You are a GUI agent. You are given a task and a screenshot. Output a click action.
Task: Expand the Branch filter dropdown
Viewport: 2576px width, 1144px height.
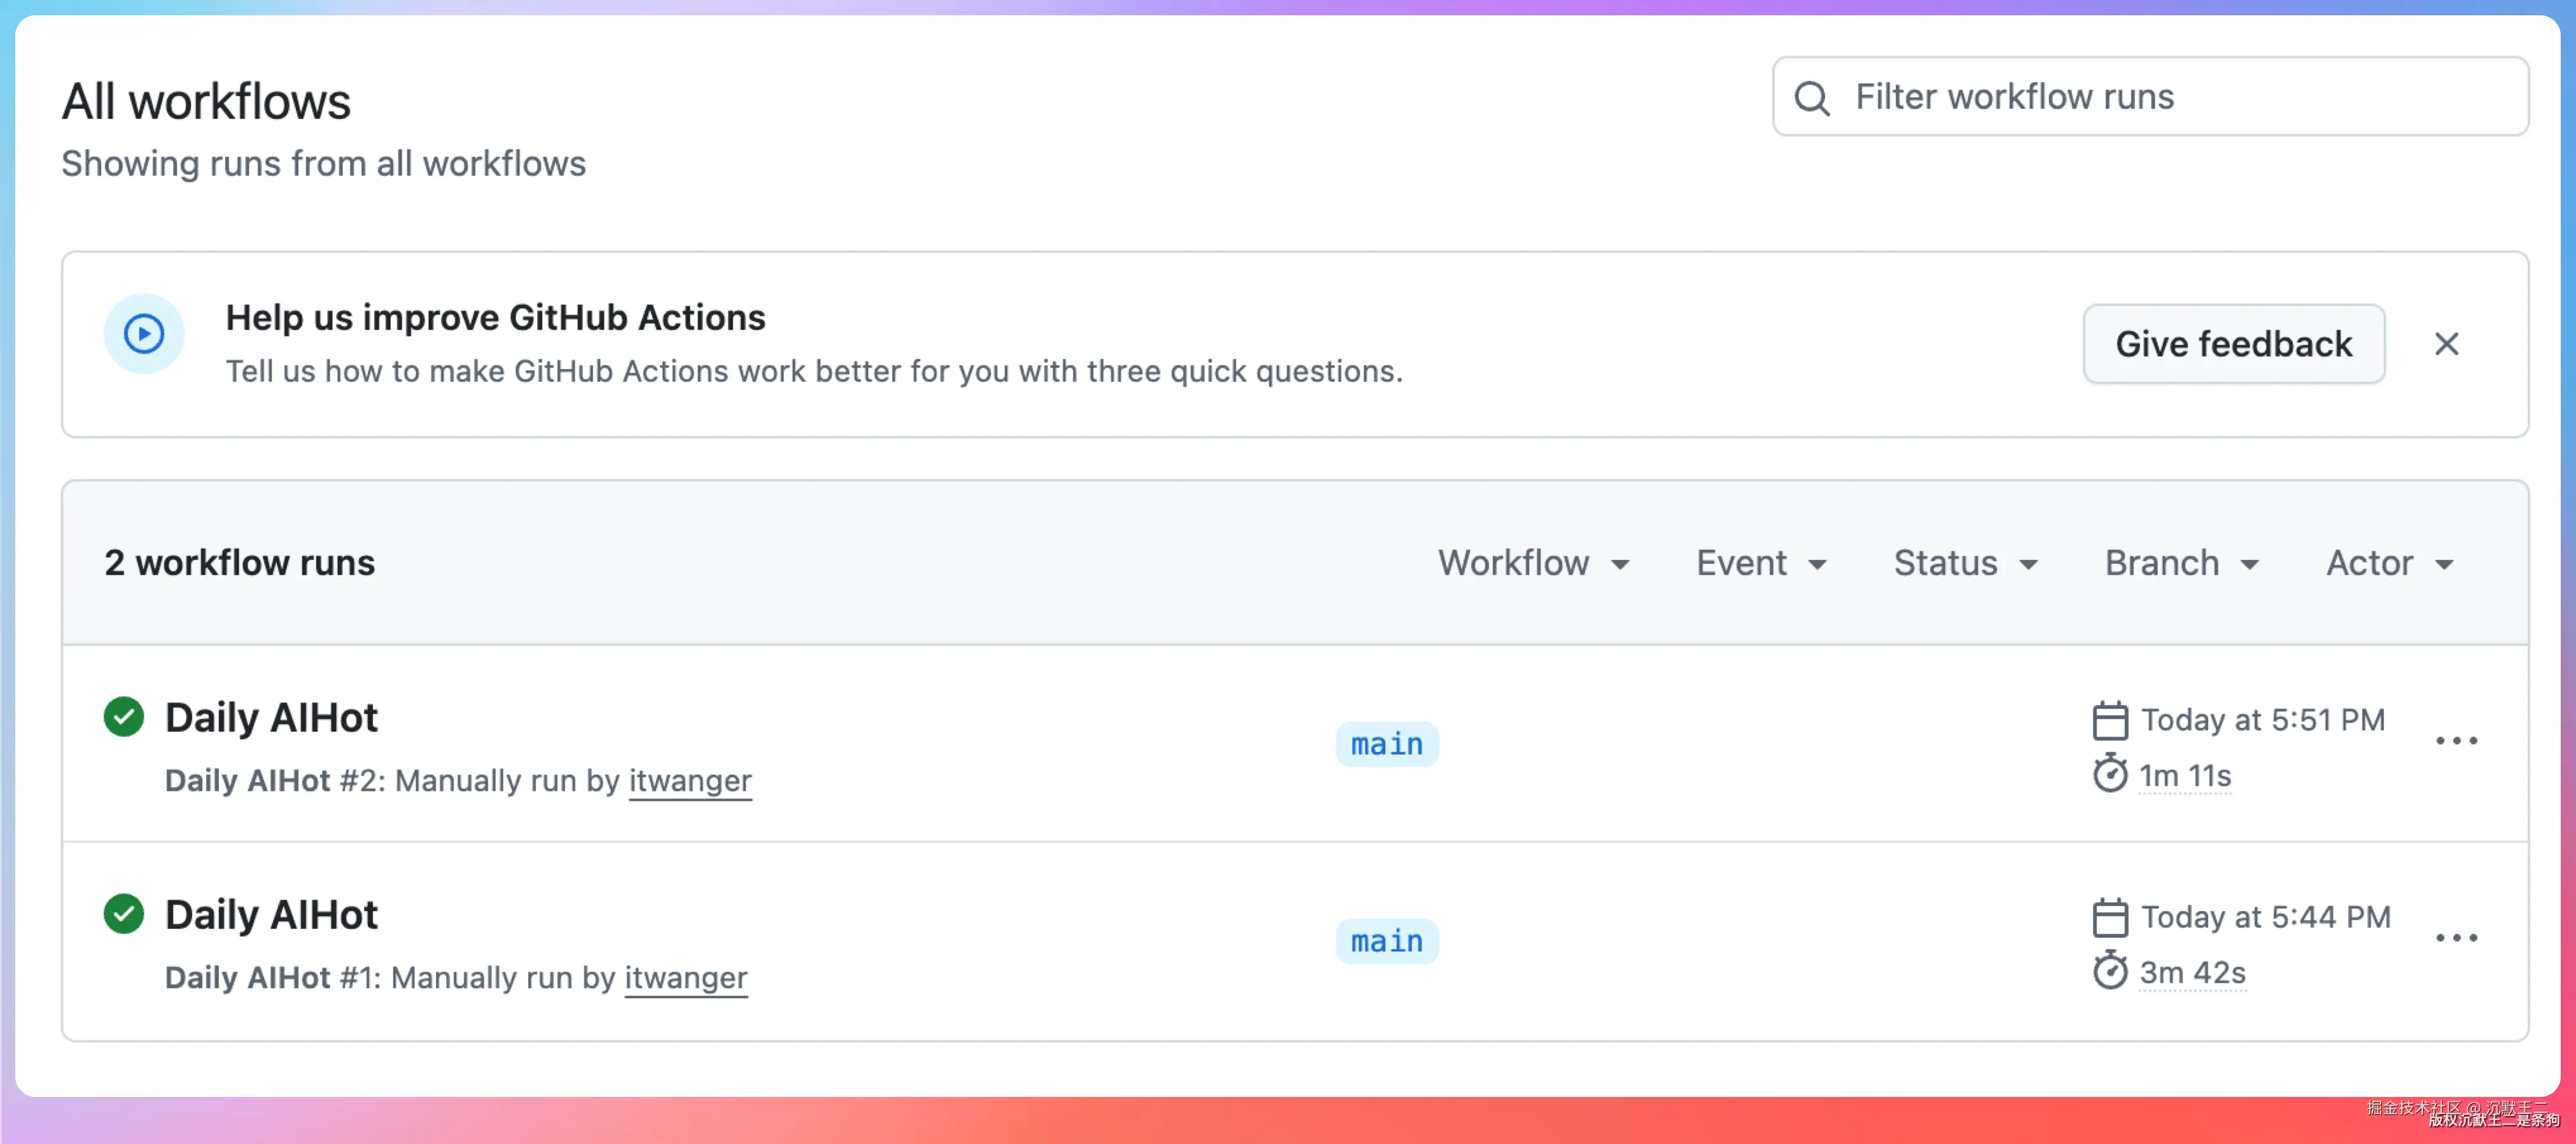click(2182, 563)
